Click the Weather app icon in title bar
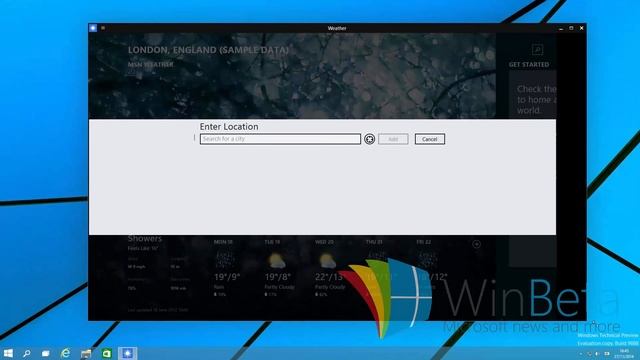This screenshot has width=640, height=360. coord(93,28)
